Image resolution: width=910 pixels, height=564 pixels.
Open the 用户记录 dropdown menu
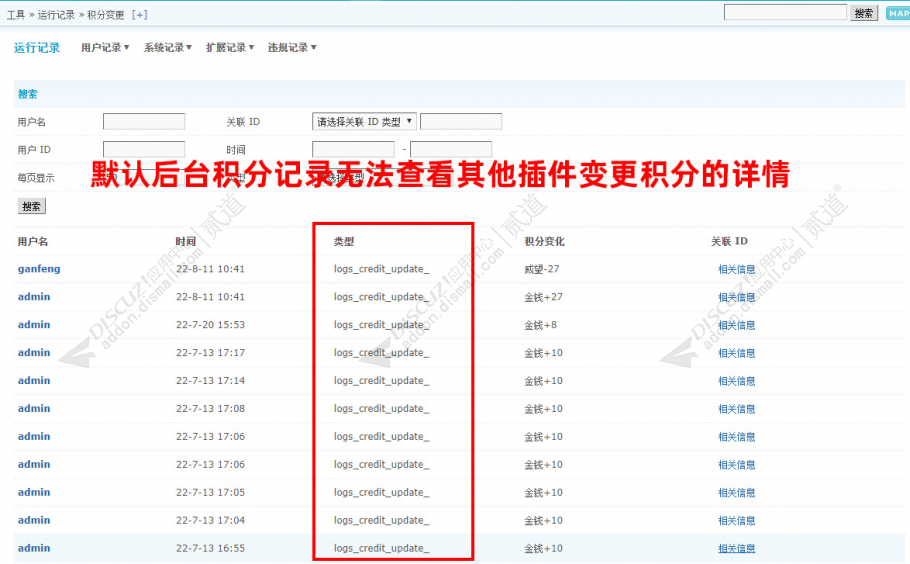105,48
